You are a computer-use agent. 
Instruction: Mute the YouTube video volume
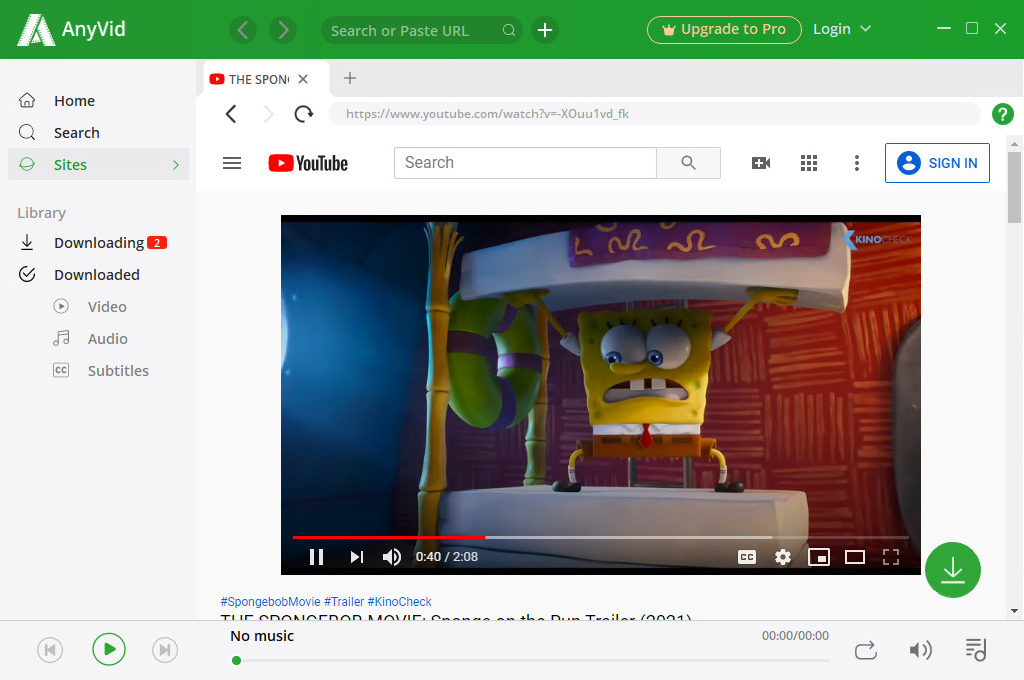(392, 557)
